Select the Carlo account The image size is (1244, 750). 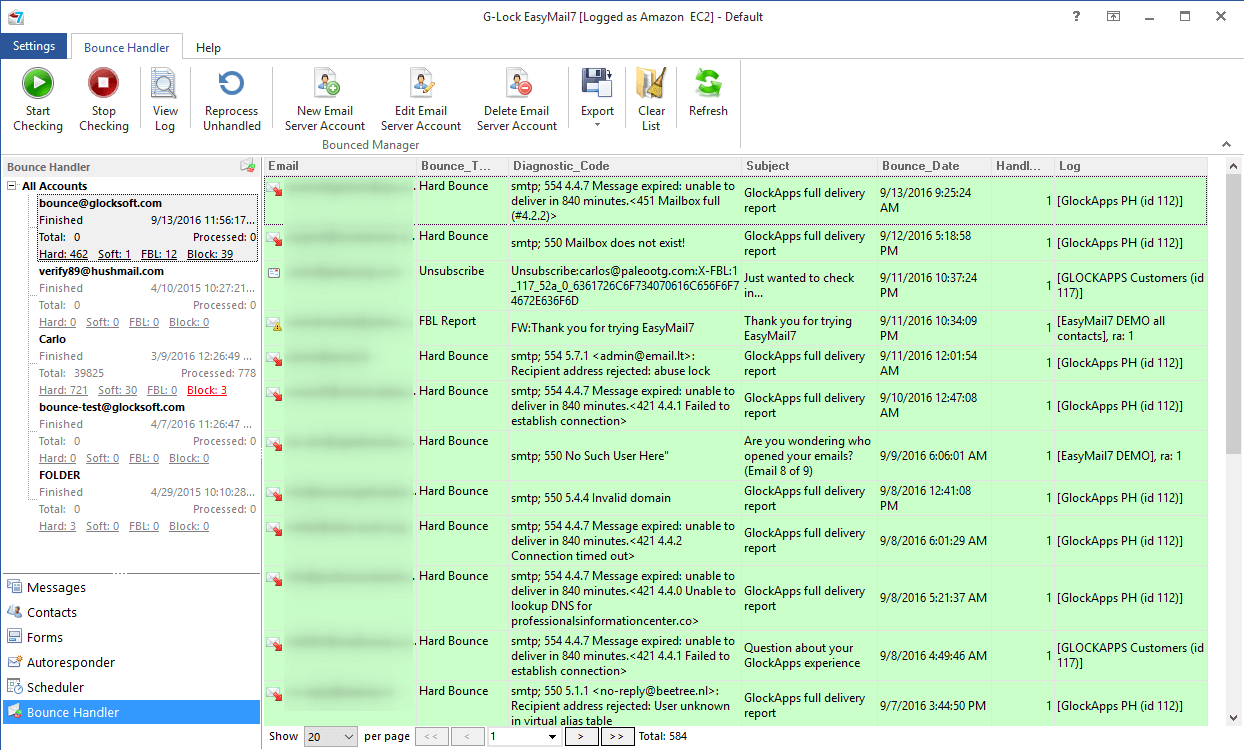point(53,339)
